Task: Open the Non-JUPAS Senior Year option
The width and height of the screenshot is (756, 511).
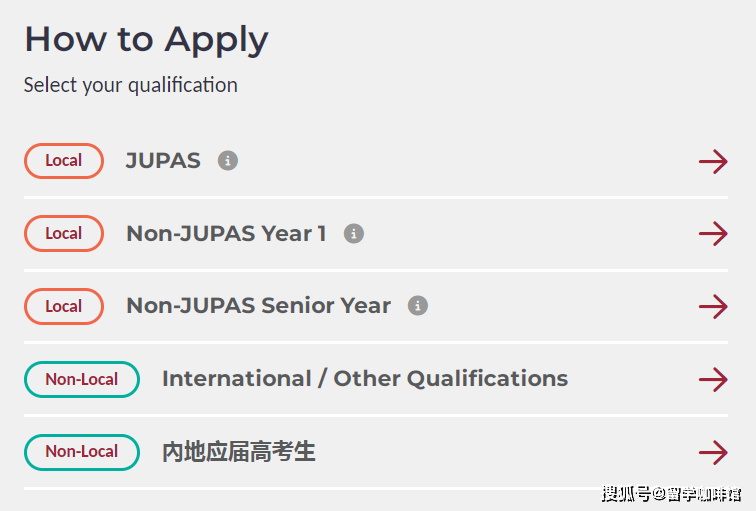Action: [258, 306]
